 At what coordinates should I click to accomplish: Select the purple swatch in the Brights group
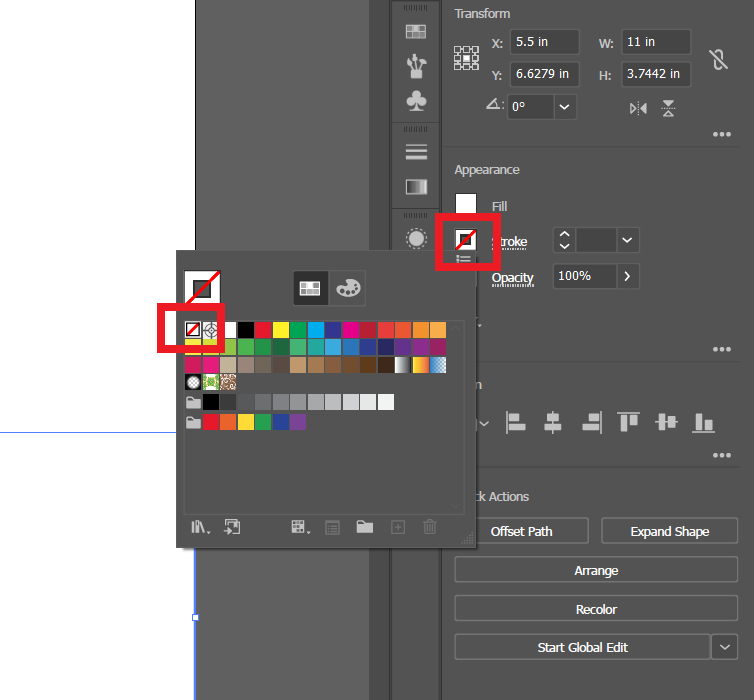[x=298, y=422]
